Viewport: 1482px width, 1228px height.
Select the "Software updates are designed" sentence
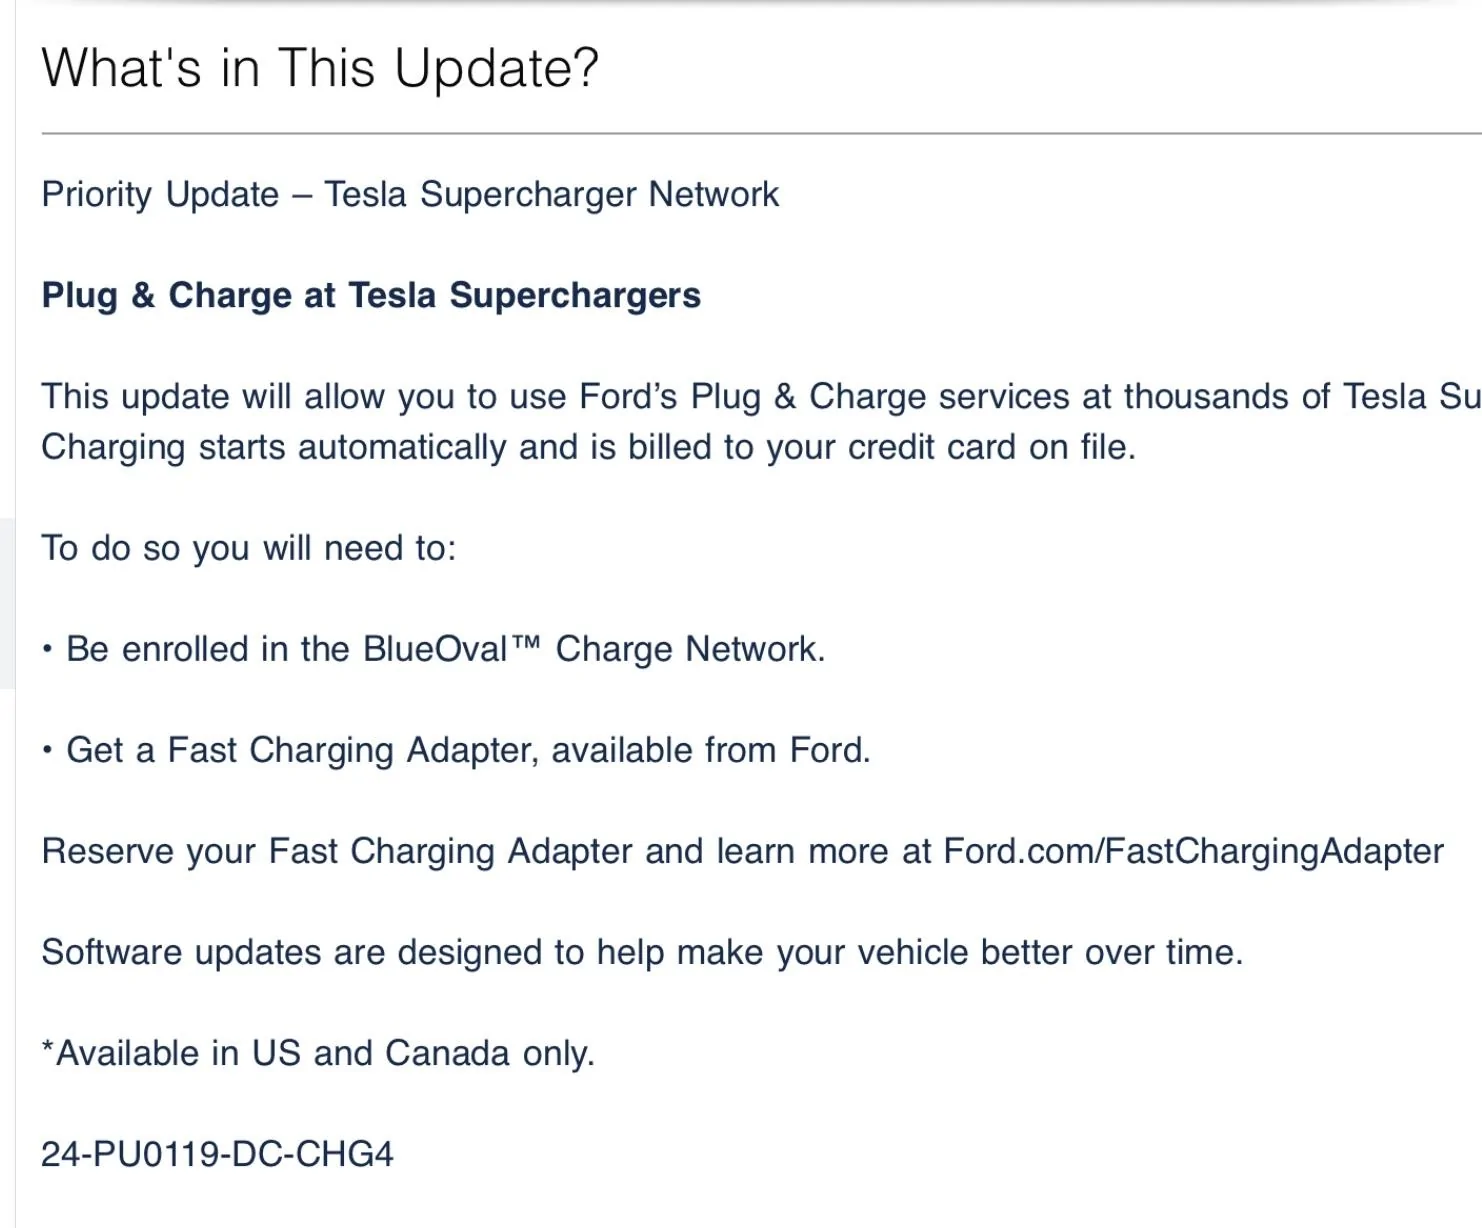tap(642, 953)
